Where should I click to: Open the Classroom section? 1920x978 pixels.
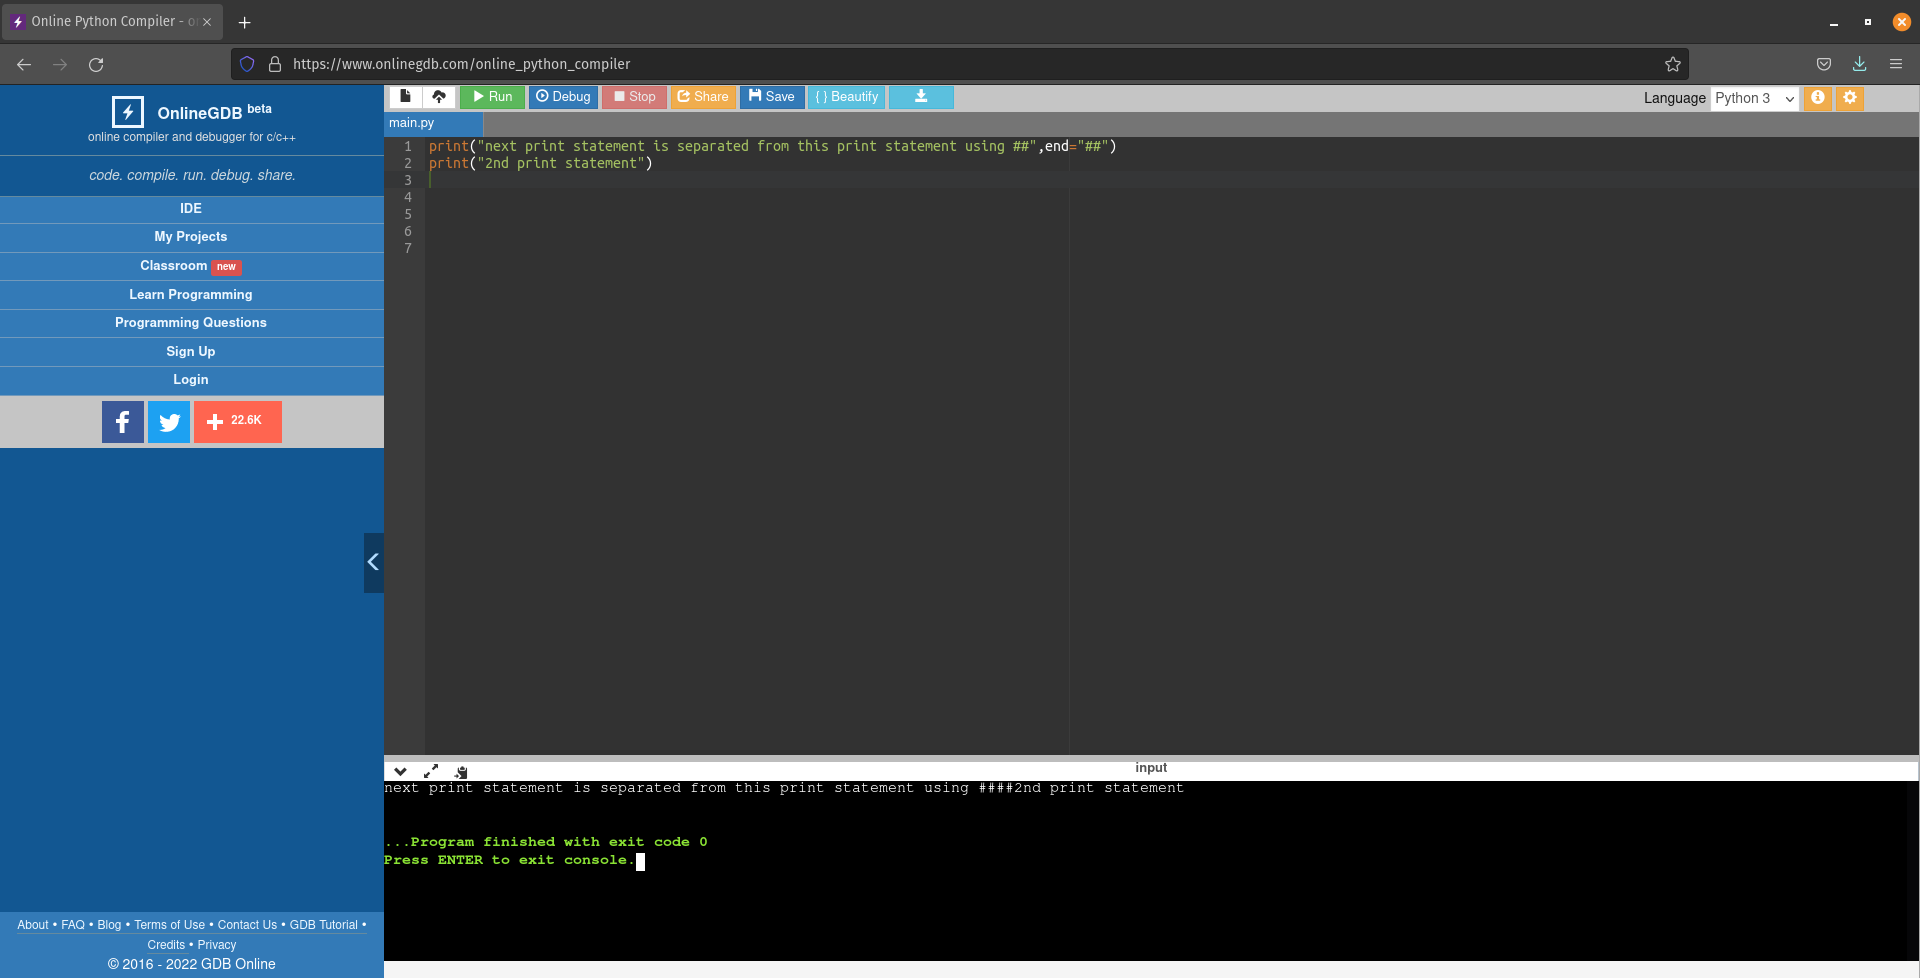(191, 266)
